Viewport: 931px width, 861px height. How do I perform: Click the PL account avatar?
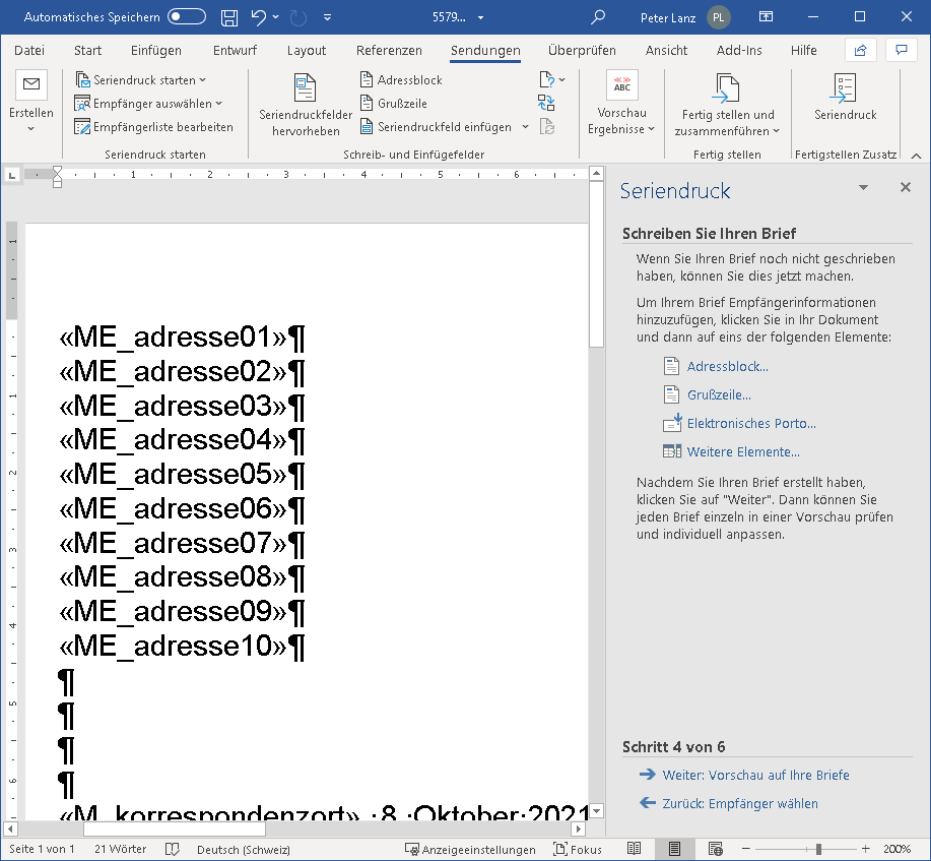[x=718, y=18]
